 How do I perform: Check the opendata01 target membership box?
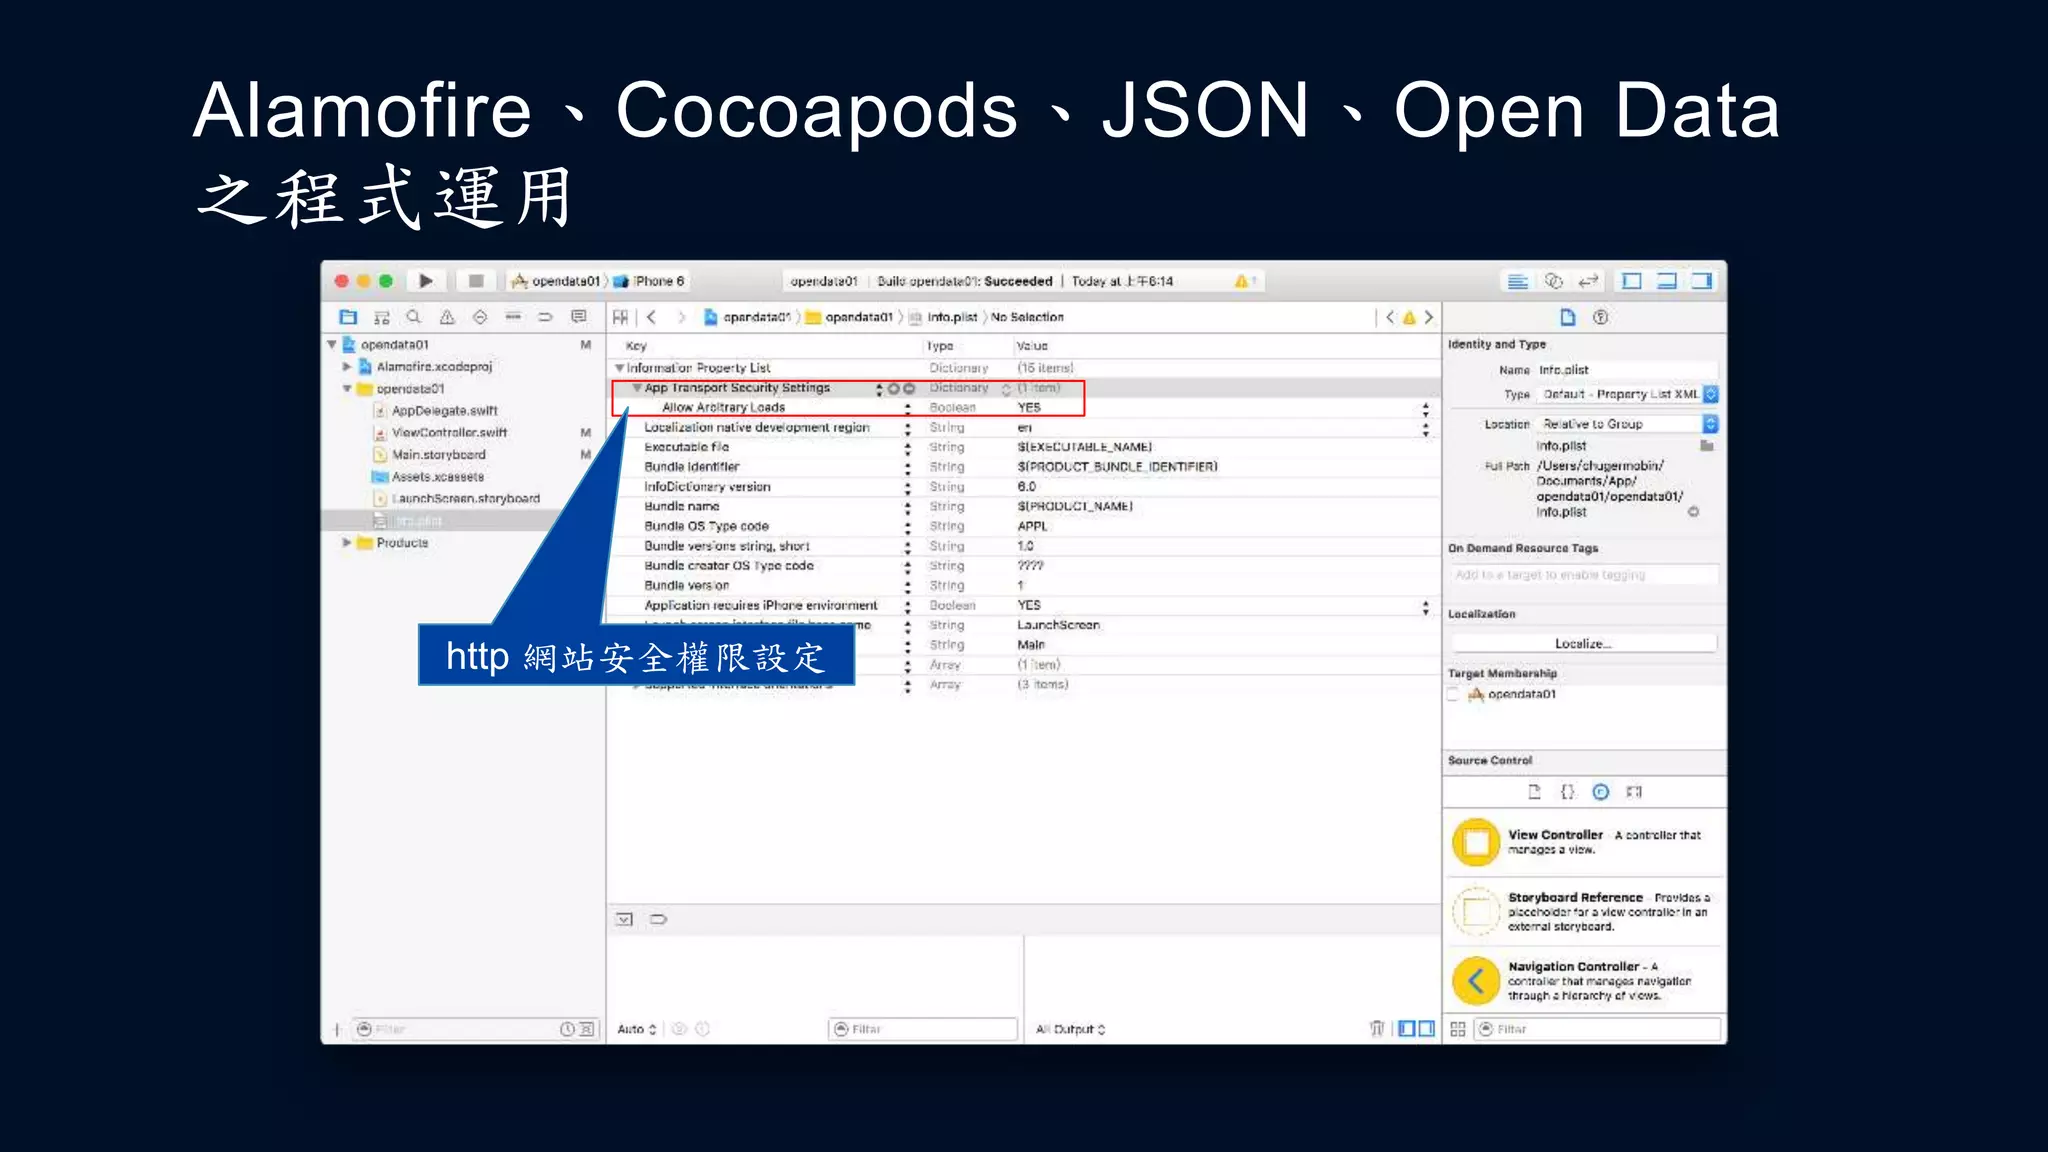[1453, 694]
